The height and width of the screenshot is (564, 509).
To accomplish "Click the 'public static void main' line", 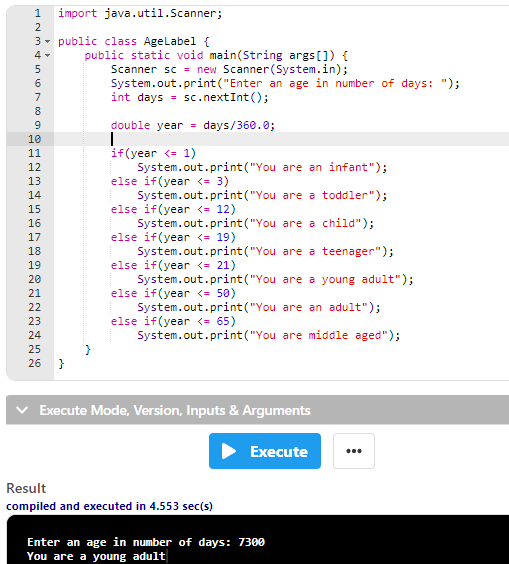I will click(x=216, y=55).
